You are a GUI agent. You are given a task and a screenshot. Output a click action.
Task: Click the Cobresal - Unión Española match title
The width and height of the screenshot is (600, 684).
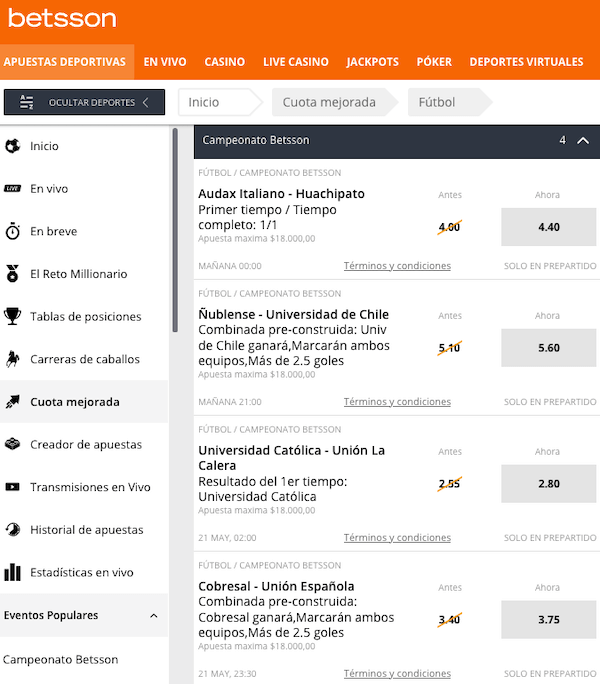pos(276,586)
